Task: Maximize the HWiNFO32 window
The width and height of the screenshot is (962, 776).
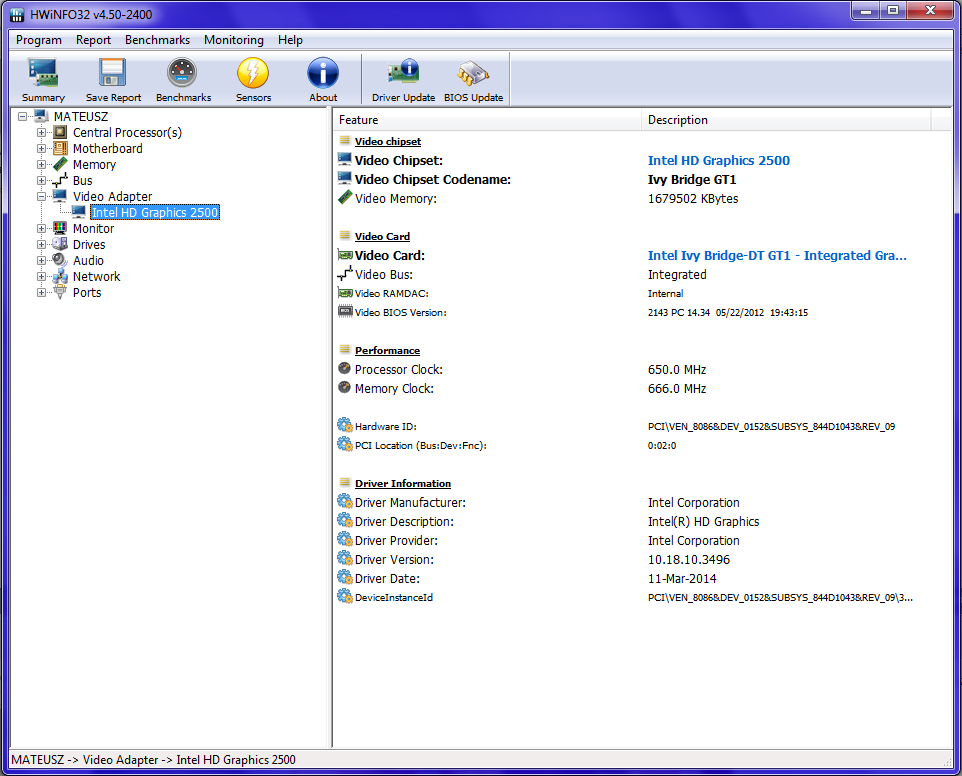Action: 893,10
